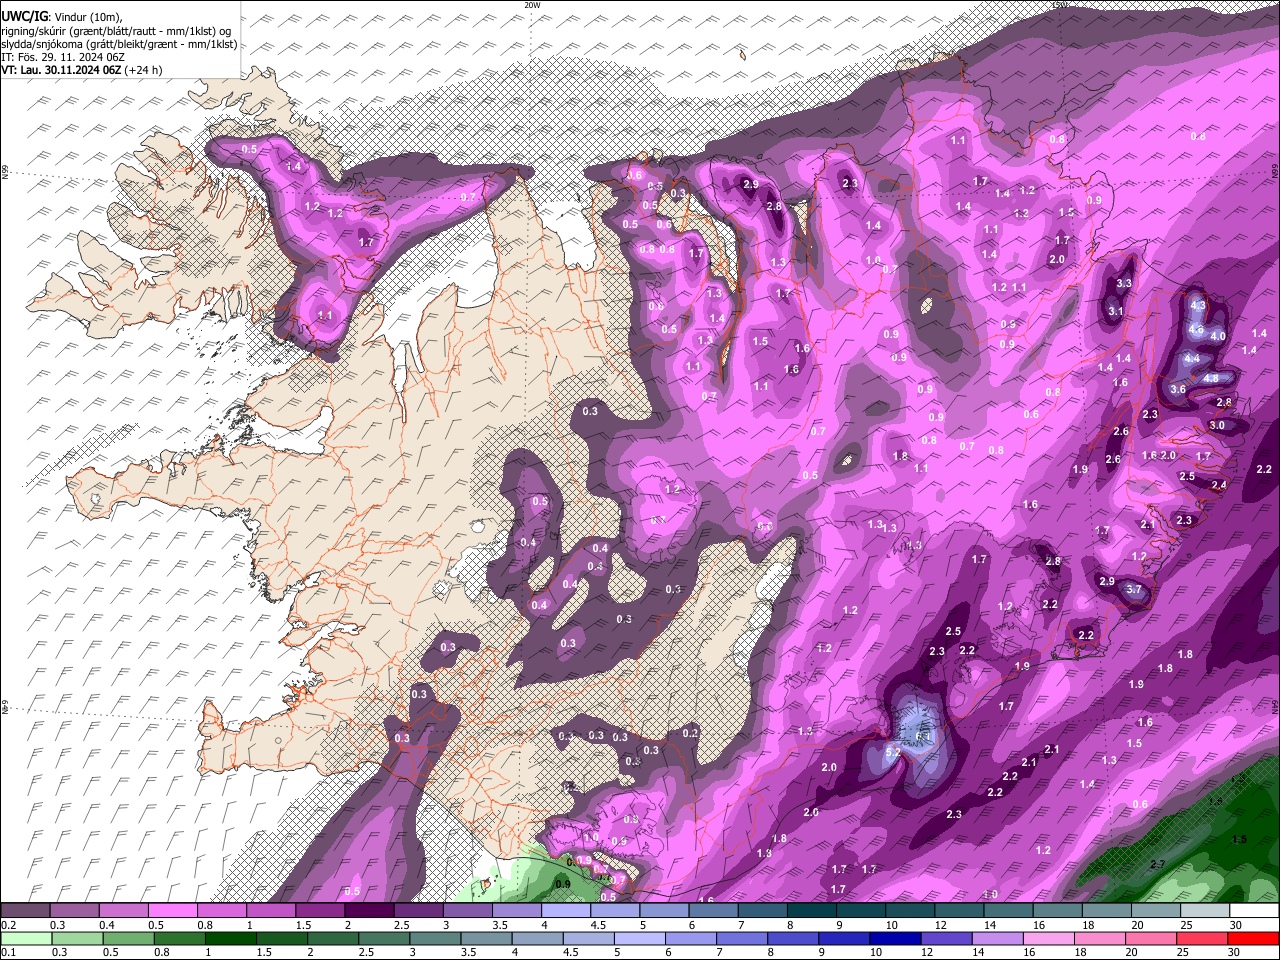
Task: Click lower legend swatch between 1 and 1.5
Action: (229, 938)
